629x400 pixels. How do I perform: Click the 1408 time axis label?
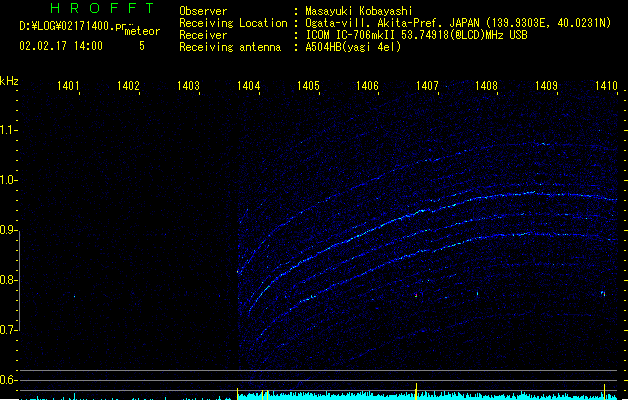(486, 86)
